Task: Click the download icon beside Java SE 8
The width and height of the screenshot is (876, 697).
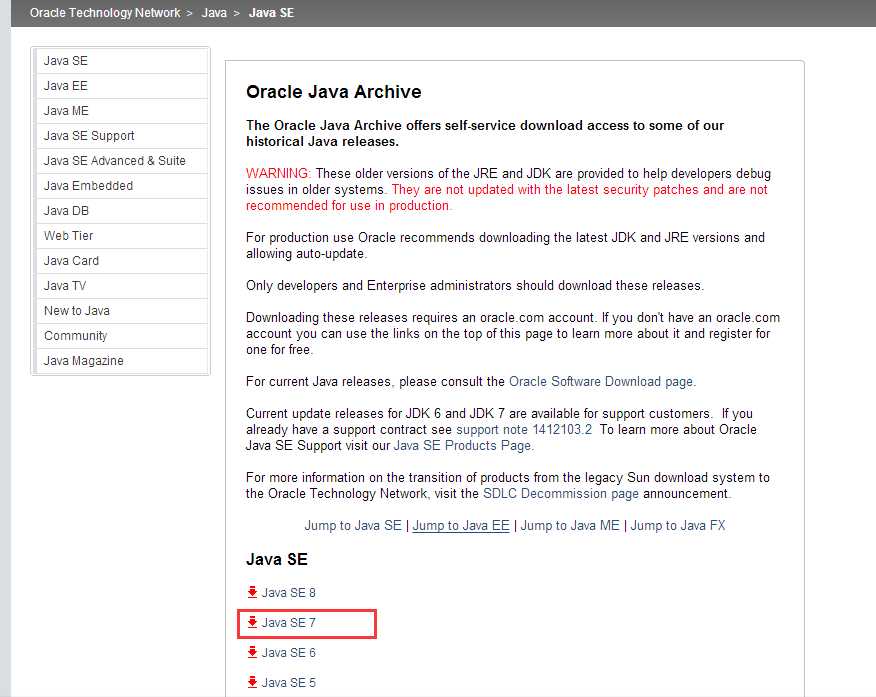Action: pyautogui.click(x=253, y=592)
